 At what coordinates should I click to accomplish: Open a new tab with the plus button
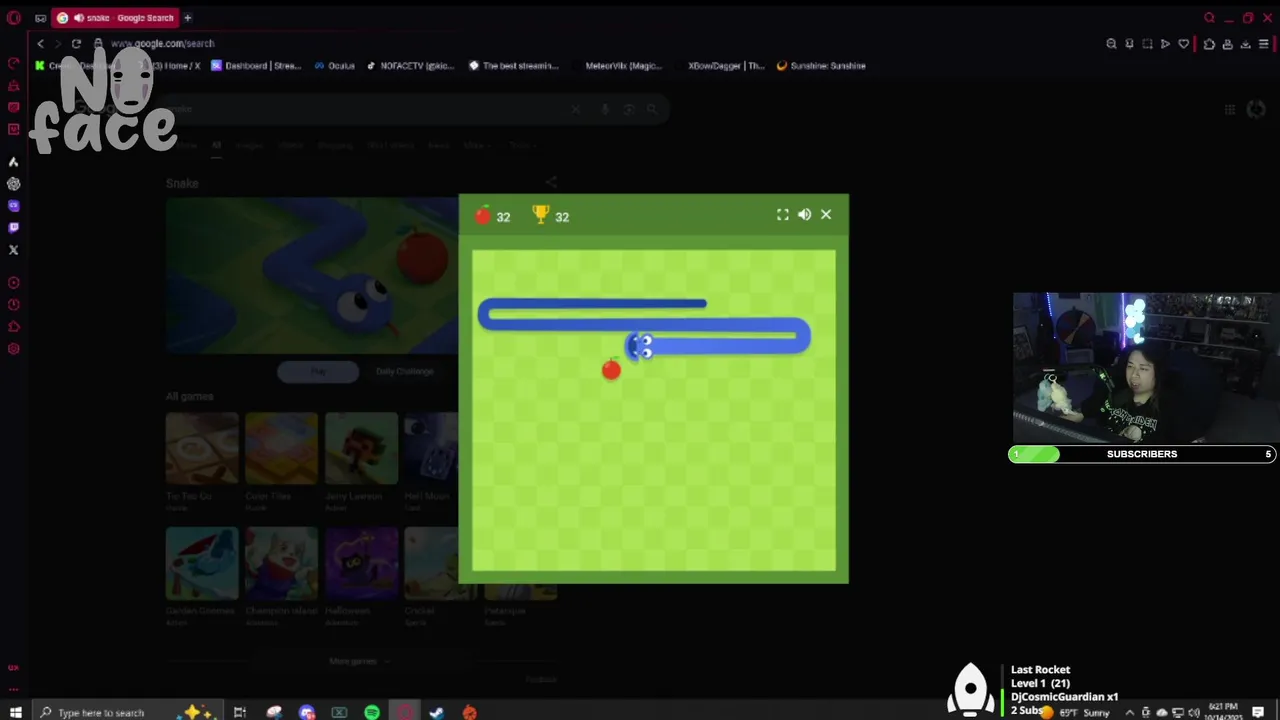pyautogui.click(x=187, y=18)
